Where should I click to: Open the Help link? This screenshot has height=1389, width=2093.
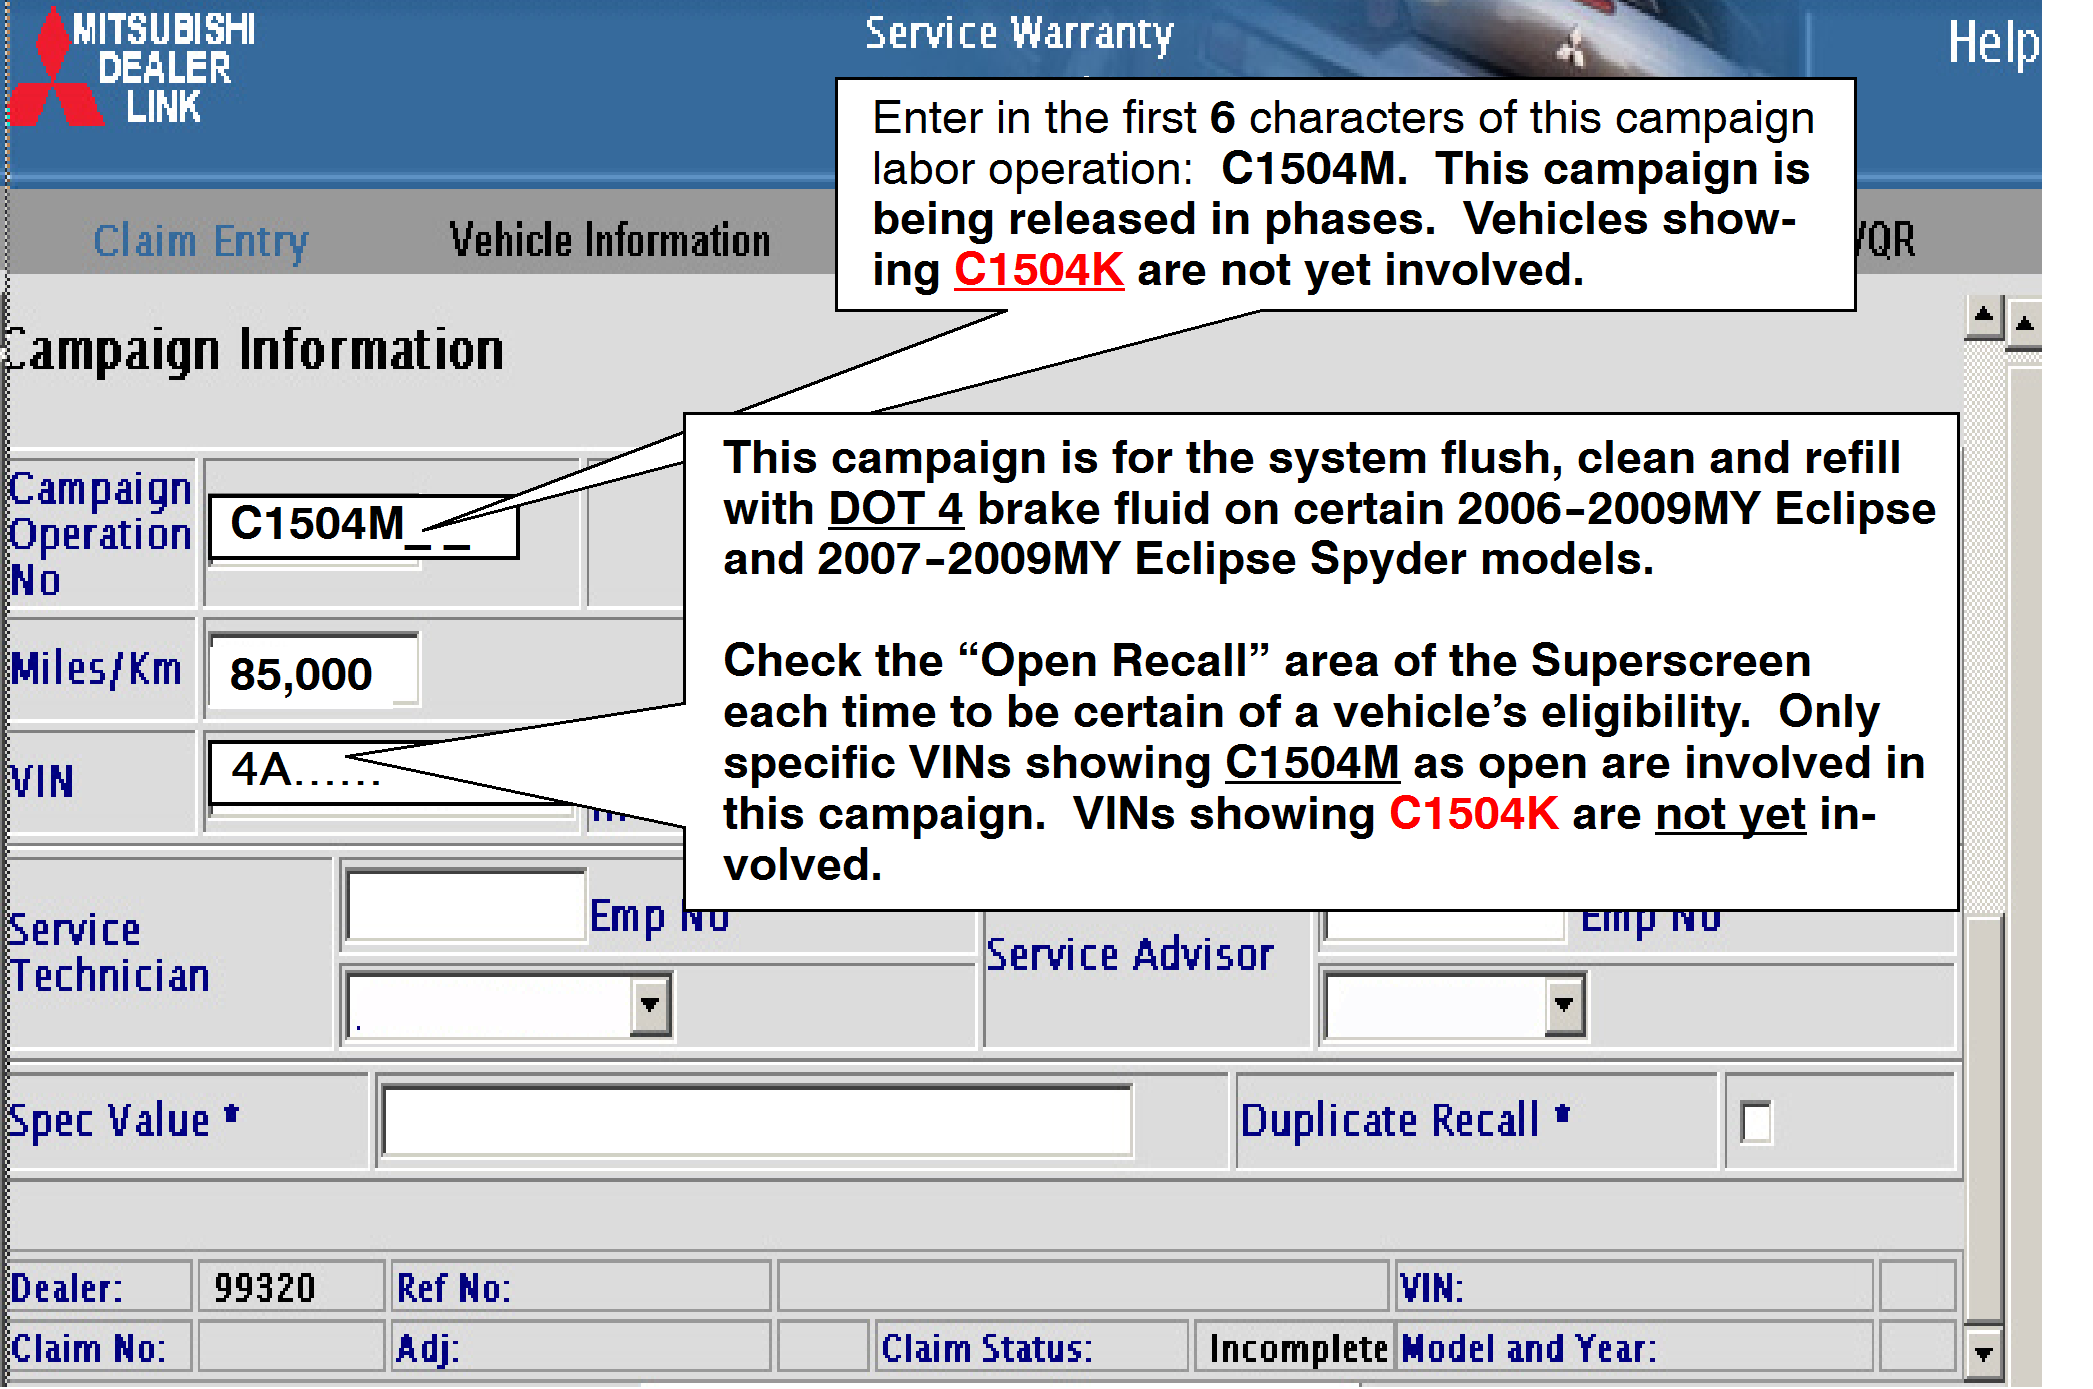click(x=1992, y=44)
